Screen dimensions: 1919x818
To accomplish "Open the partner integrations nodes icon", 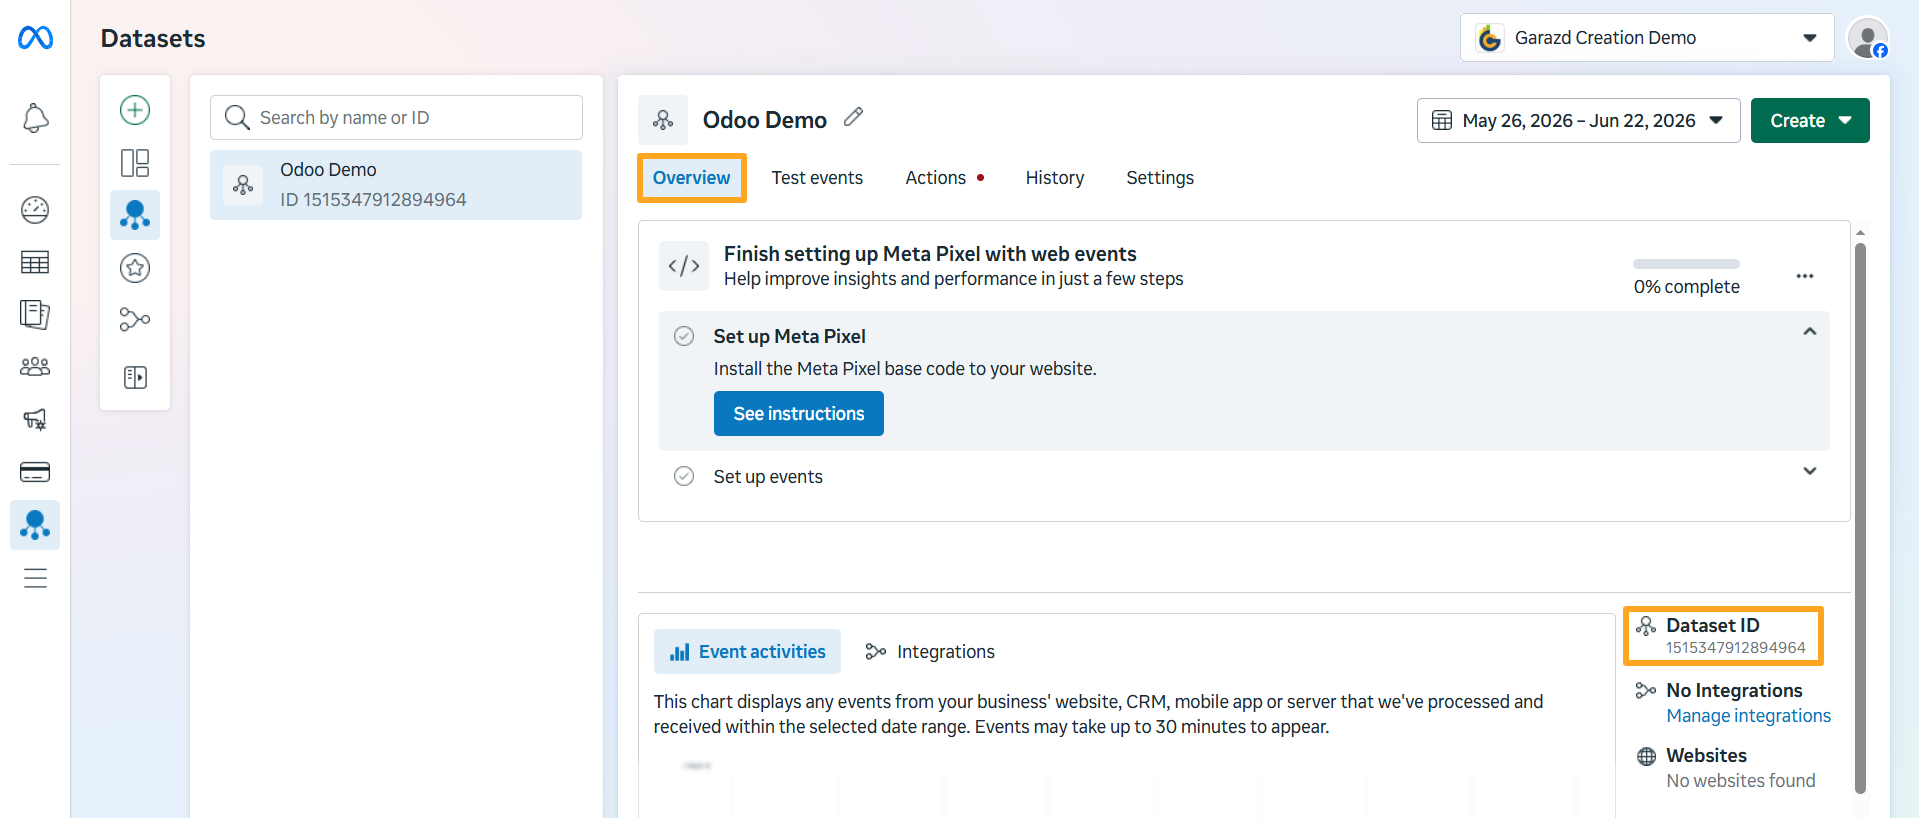I will click(135, 320).
